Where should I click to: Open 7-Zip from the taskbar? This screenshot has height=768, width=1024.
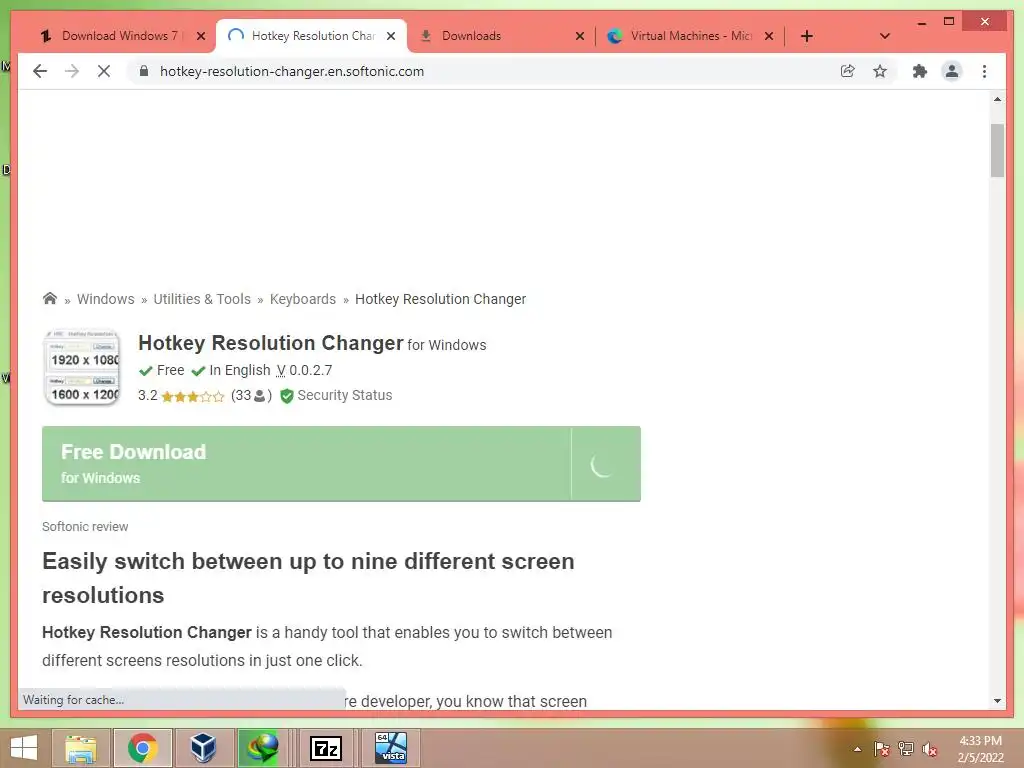pos(326,748)
